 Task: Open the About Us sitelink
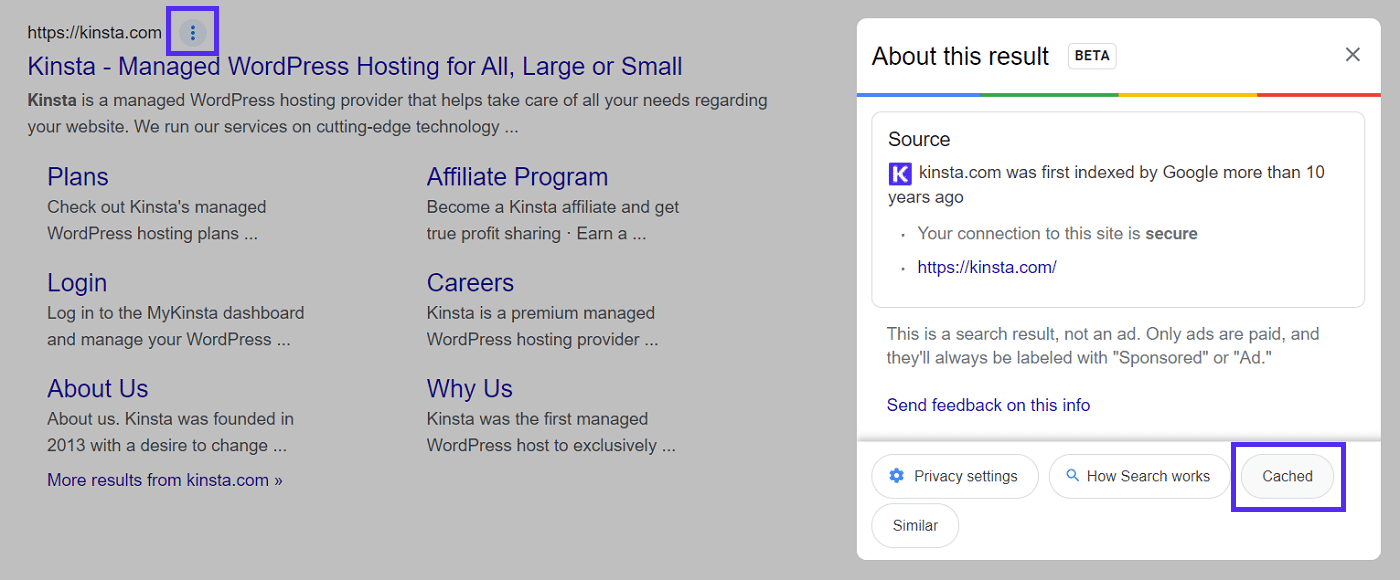[x=97, y=388]
